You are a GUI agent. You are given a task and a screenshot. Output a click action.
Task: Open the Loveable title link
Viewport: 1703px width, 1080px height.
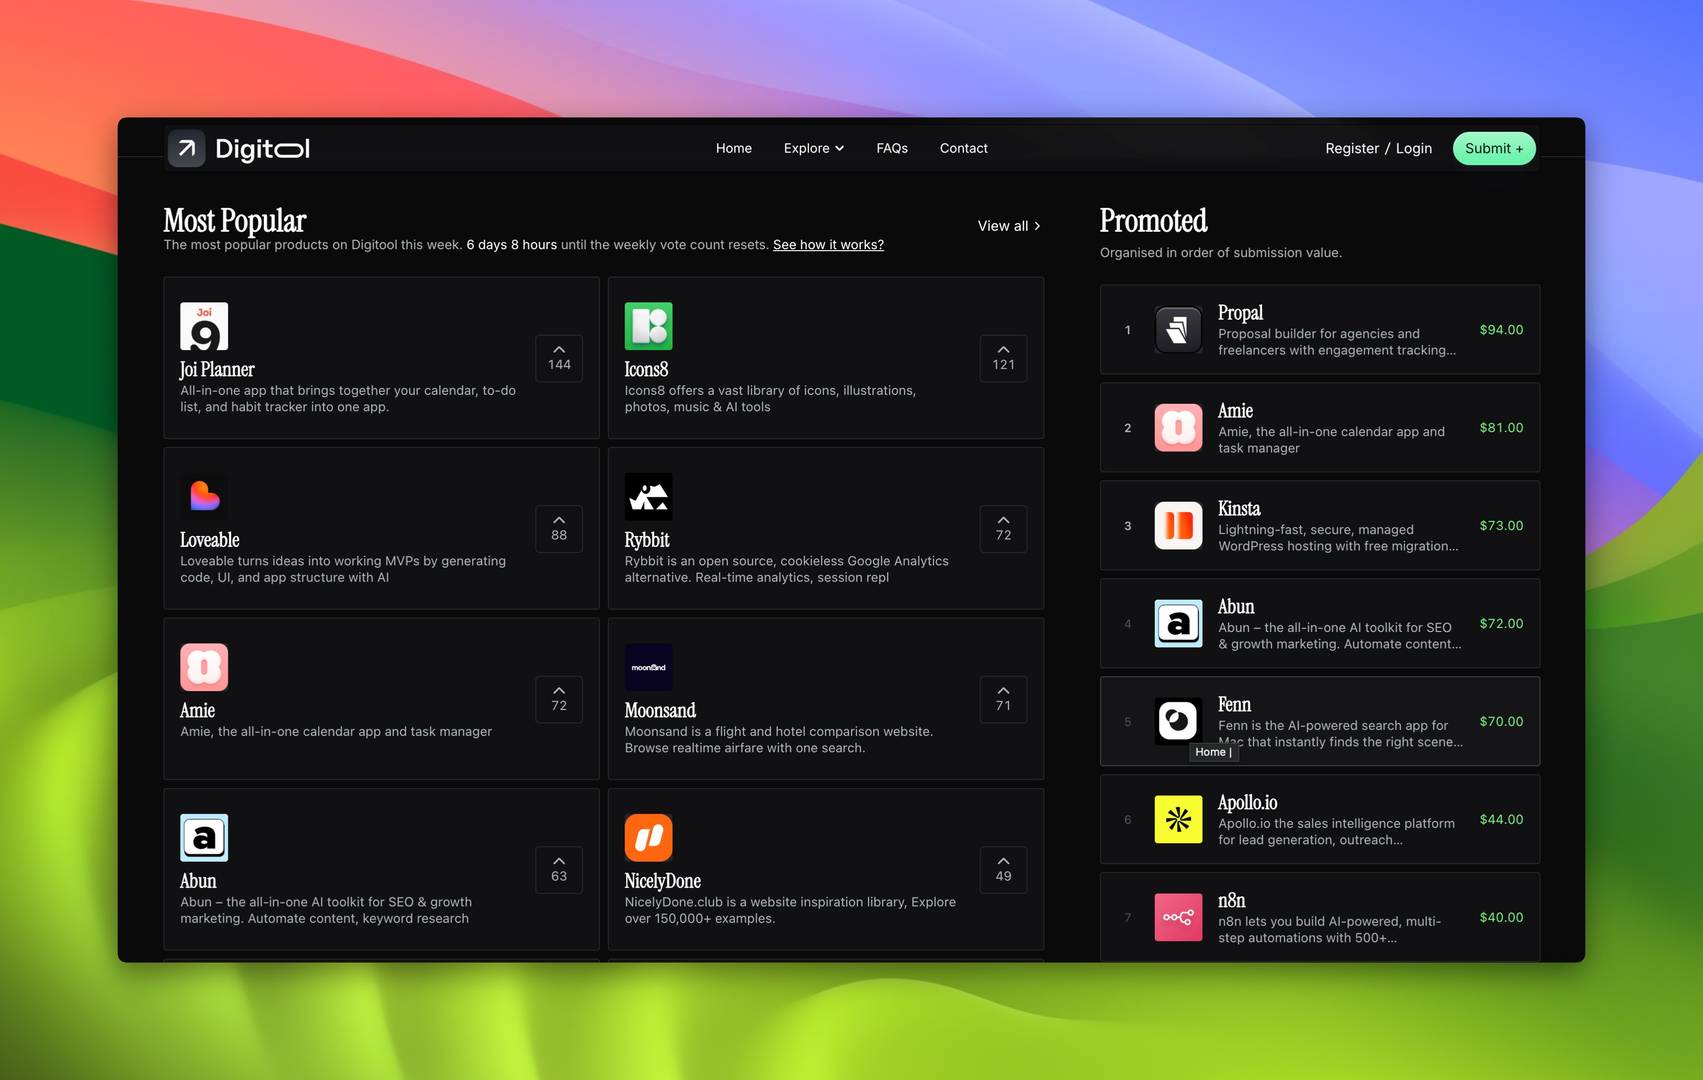click(210, 540)
